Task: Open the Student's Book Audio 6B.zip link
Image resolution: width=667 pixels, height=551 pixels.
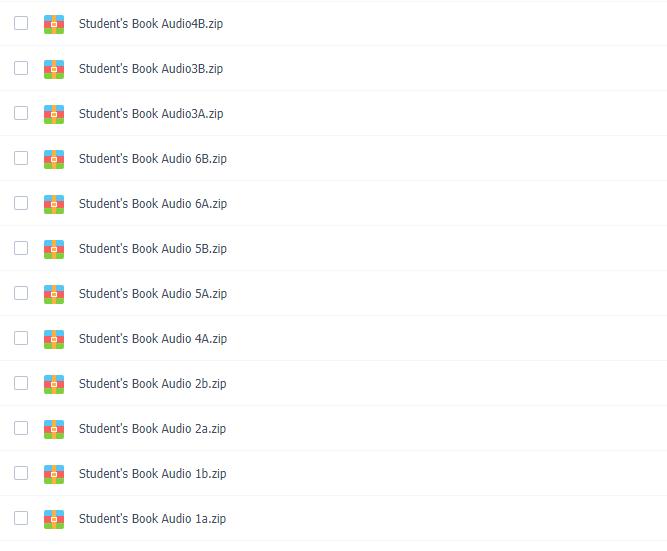Action: tap(153, 159)
